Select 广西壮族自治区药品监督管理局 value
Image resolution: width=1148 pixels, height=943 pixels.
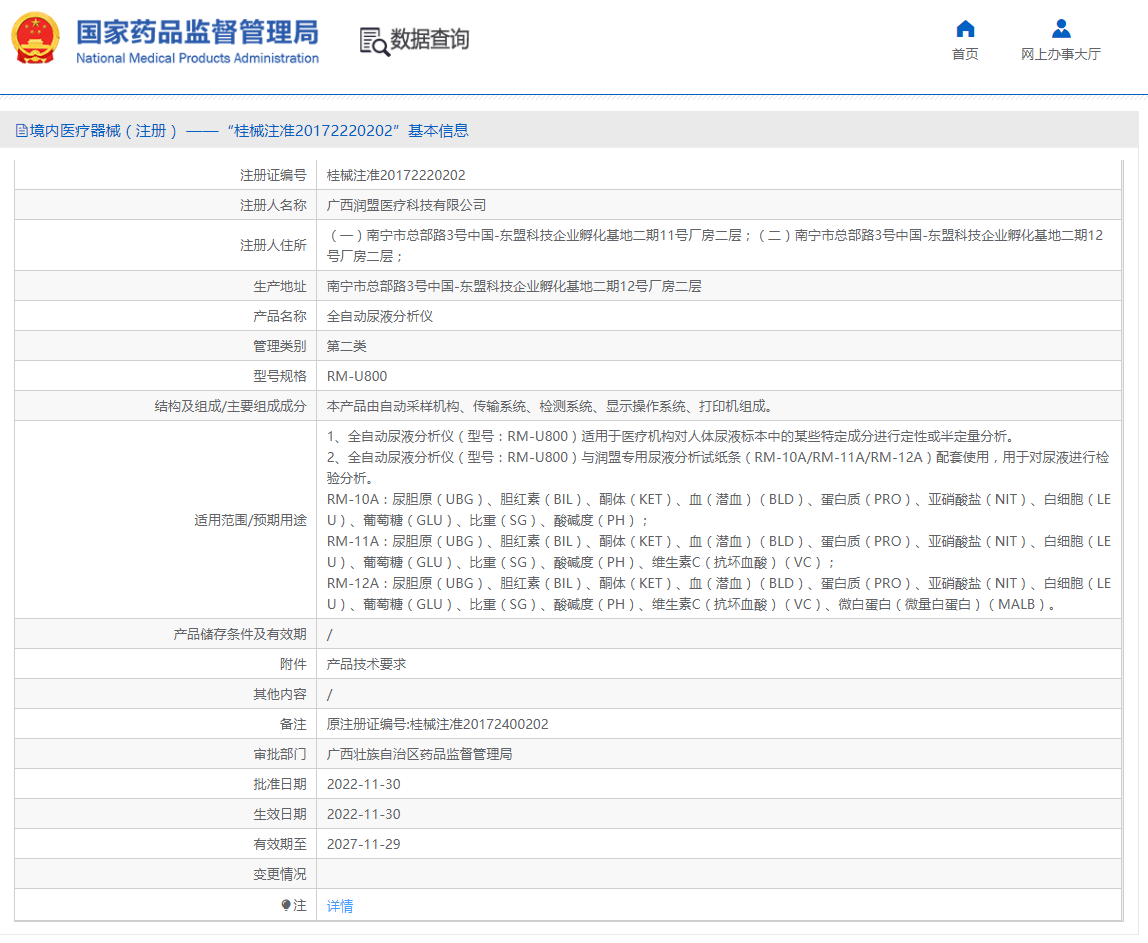(420, 754)
